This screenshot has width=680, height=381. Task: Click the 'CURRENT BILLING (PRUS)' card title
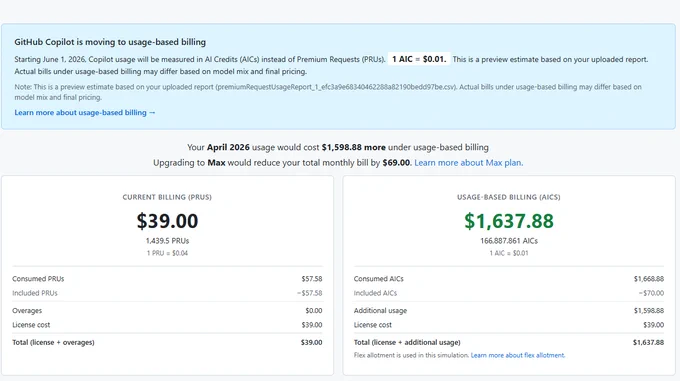(x=167, y=197)
